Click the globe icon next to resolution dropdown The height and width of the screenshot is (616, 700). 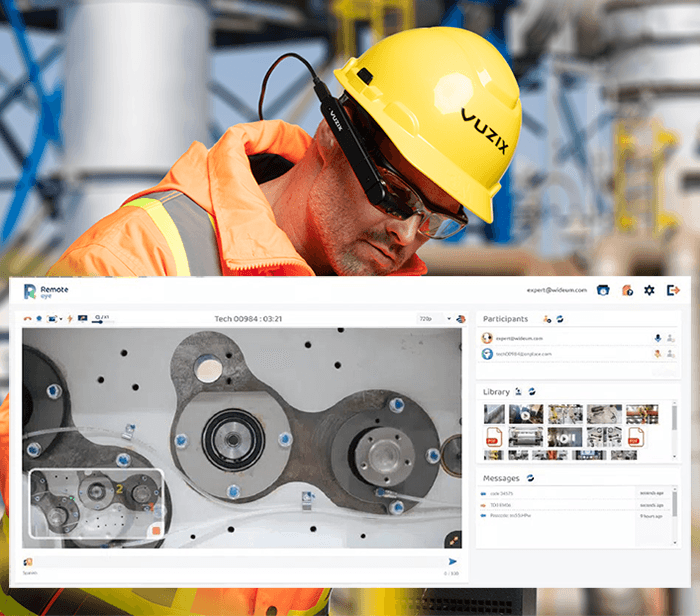pyautogui.click(x=461, y=319)
